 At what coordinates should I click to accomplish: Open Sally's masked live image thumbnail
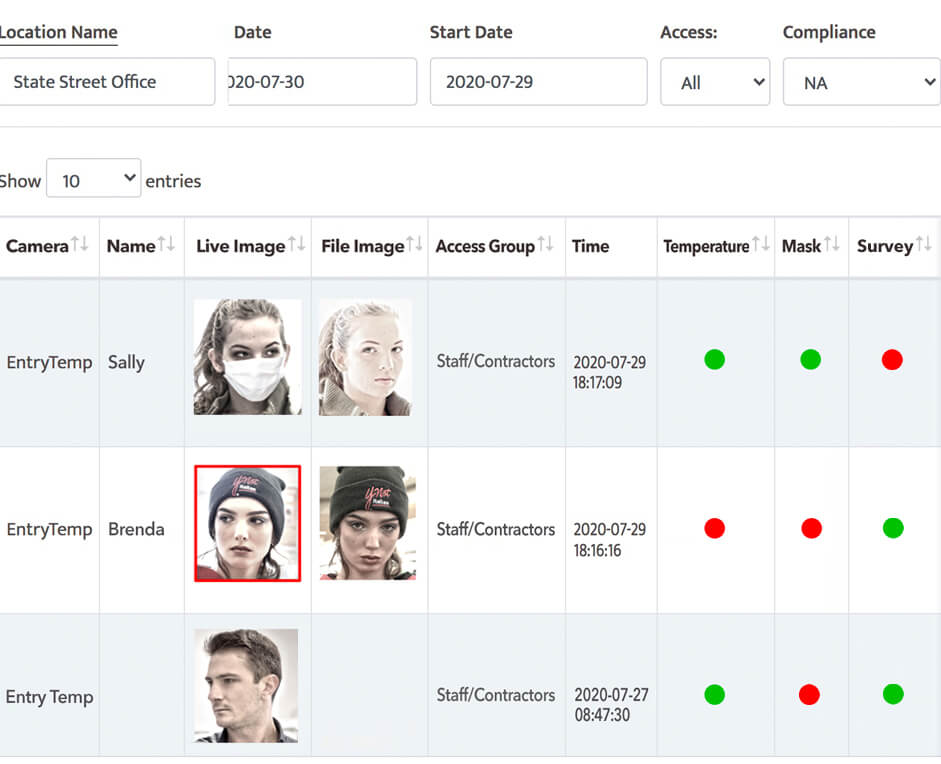(247, 357)
